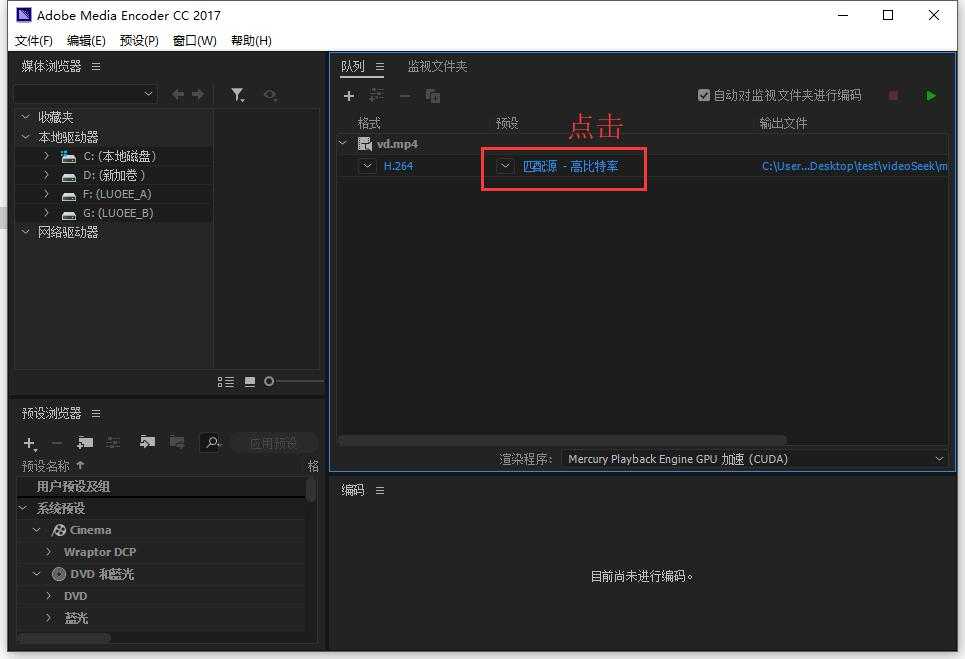Expand the 蓝光 preset folder

[x=49, y=618]
